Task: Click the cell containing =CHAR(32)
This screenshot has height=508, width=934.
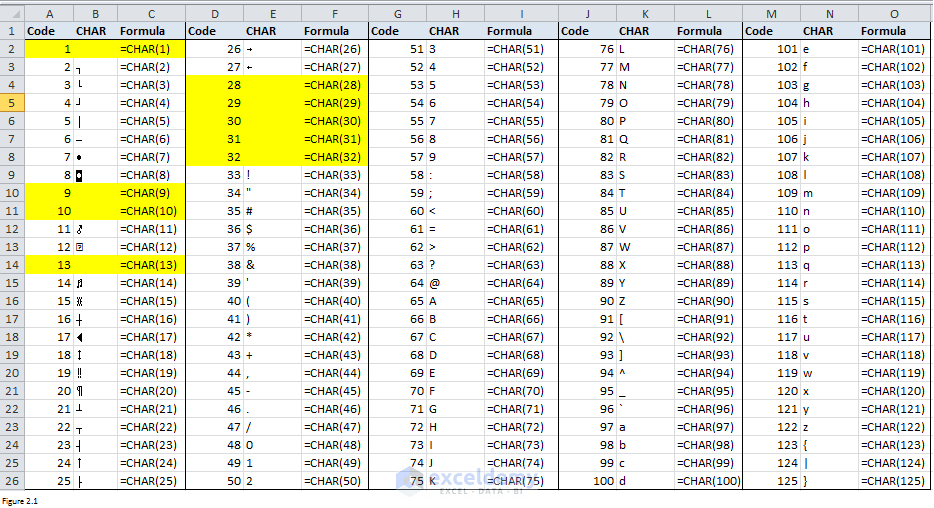Action: tap(335, 157)
